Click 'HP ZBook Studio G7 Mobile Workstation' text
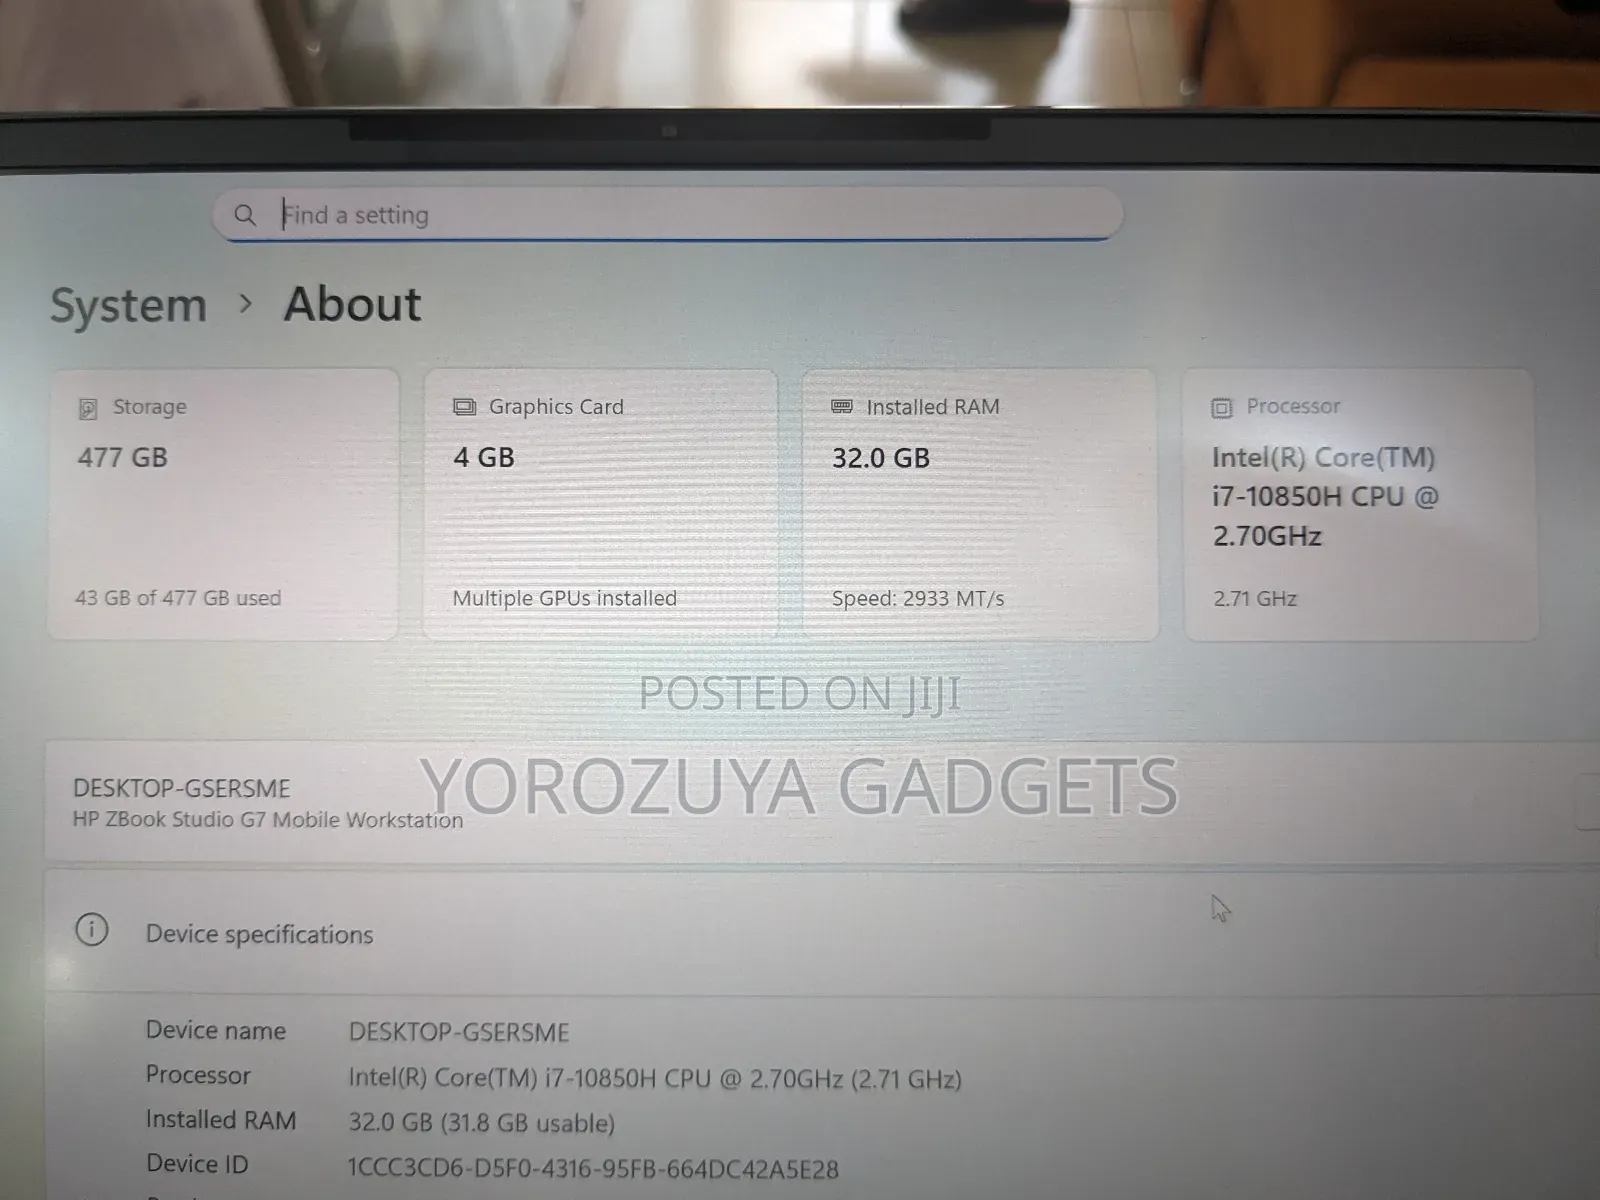 268,820
